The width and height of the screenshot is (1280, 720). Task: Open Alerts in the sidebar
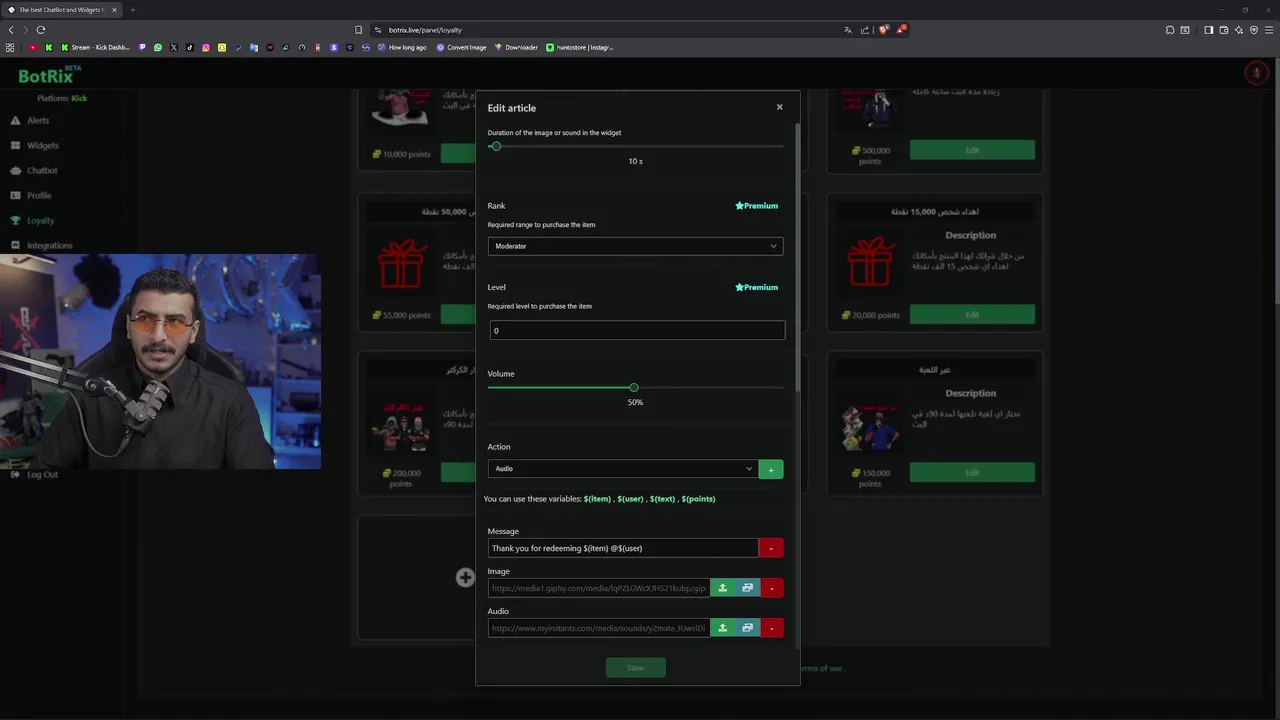coord(30,120)
